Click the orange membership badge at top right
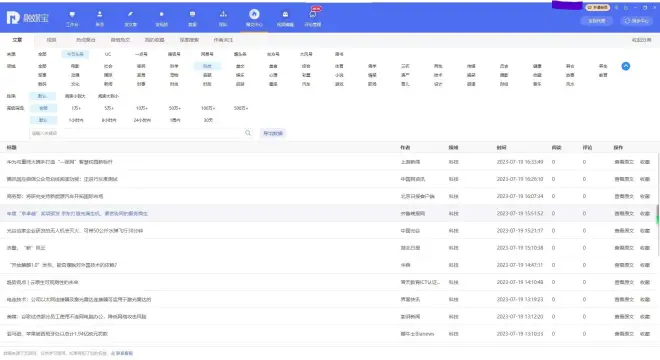660x360 pixels. pos(598,8)
